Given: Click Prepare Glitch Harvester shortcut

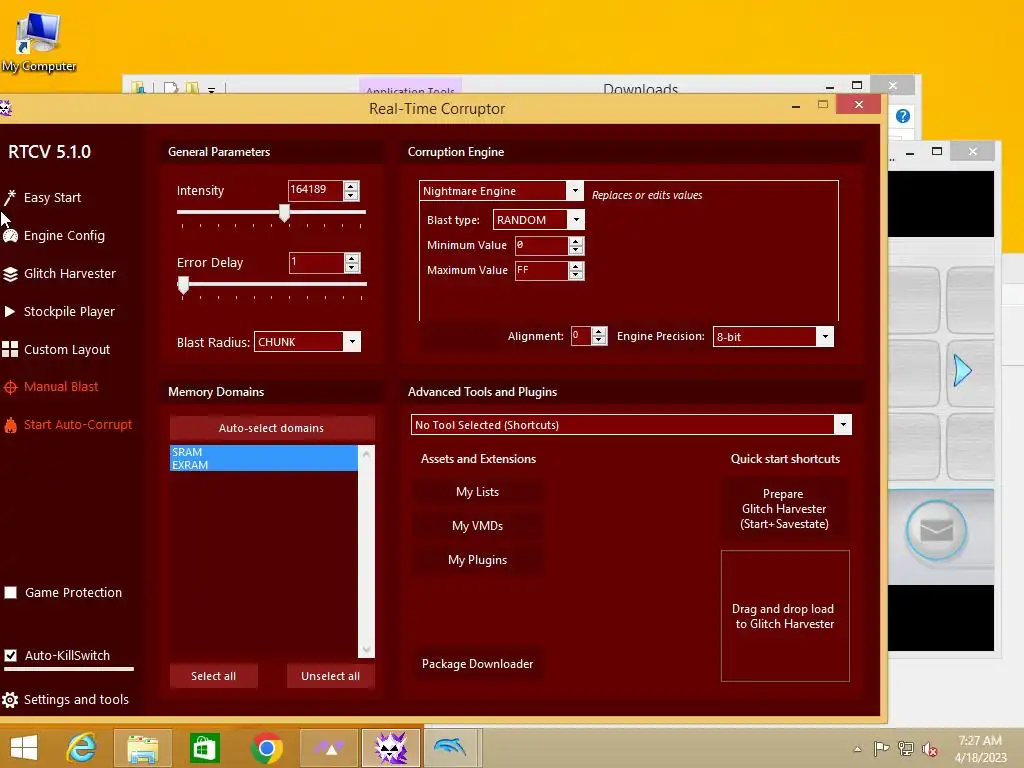Looking at the screenshot, I should [x=784, y=509].
